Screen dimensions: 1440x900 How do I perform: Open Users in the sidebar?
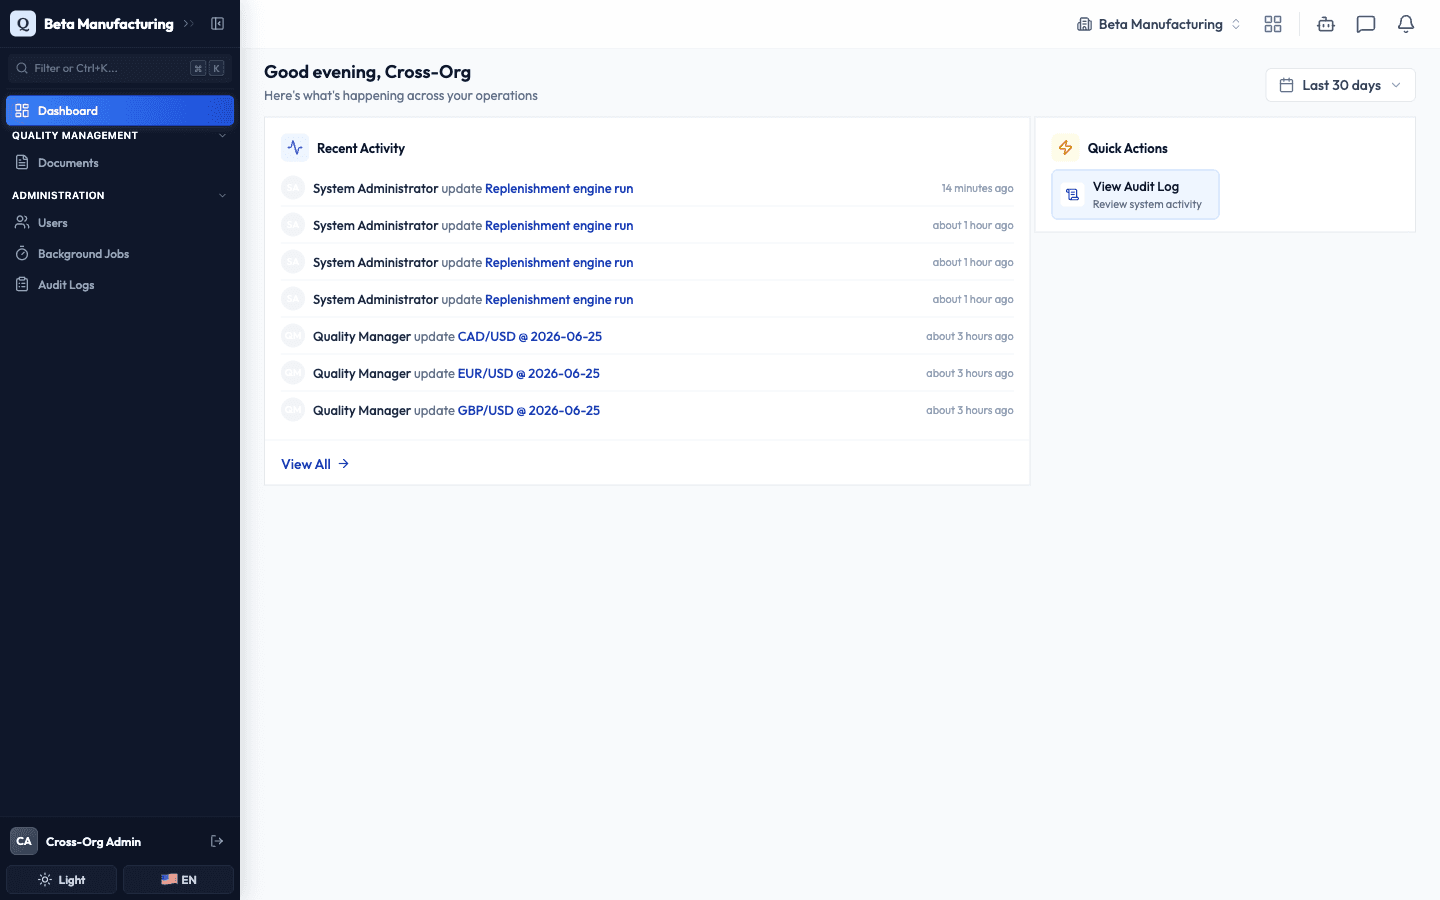(120, 223)
